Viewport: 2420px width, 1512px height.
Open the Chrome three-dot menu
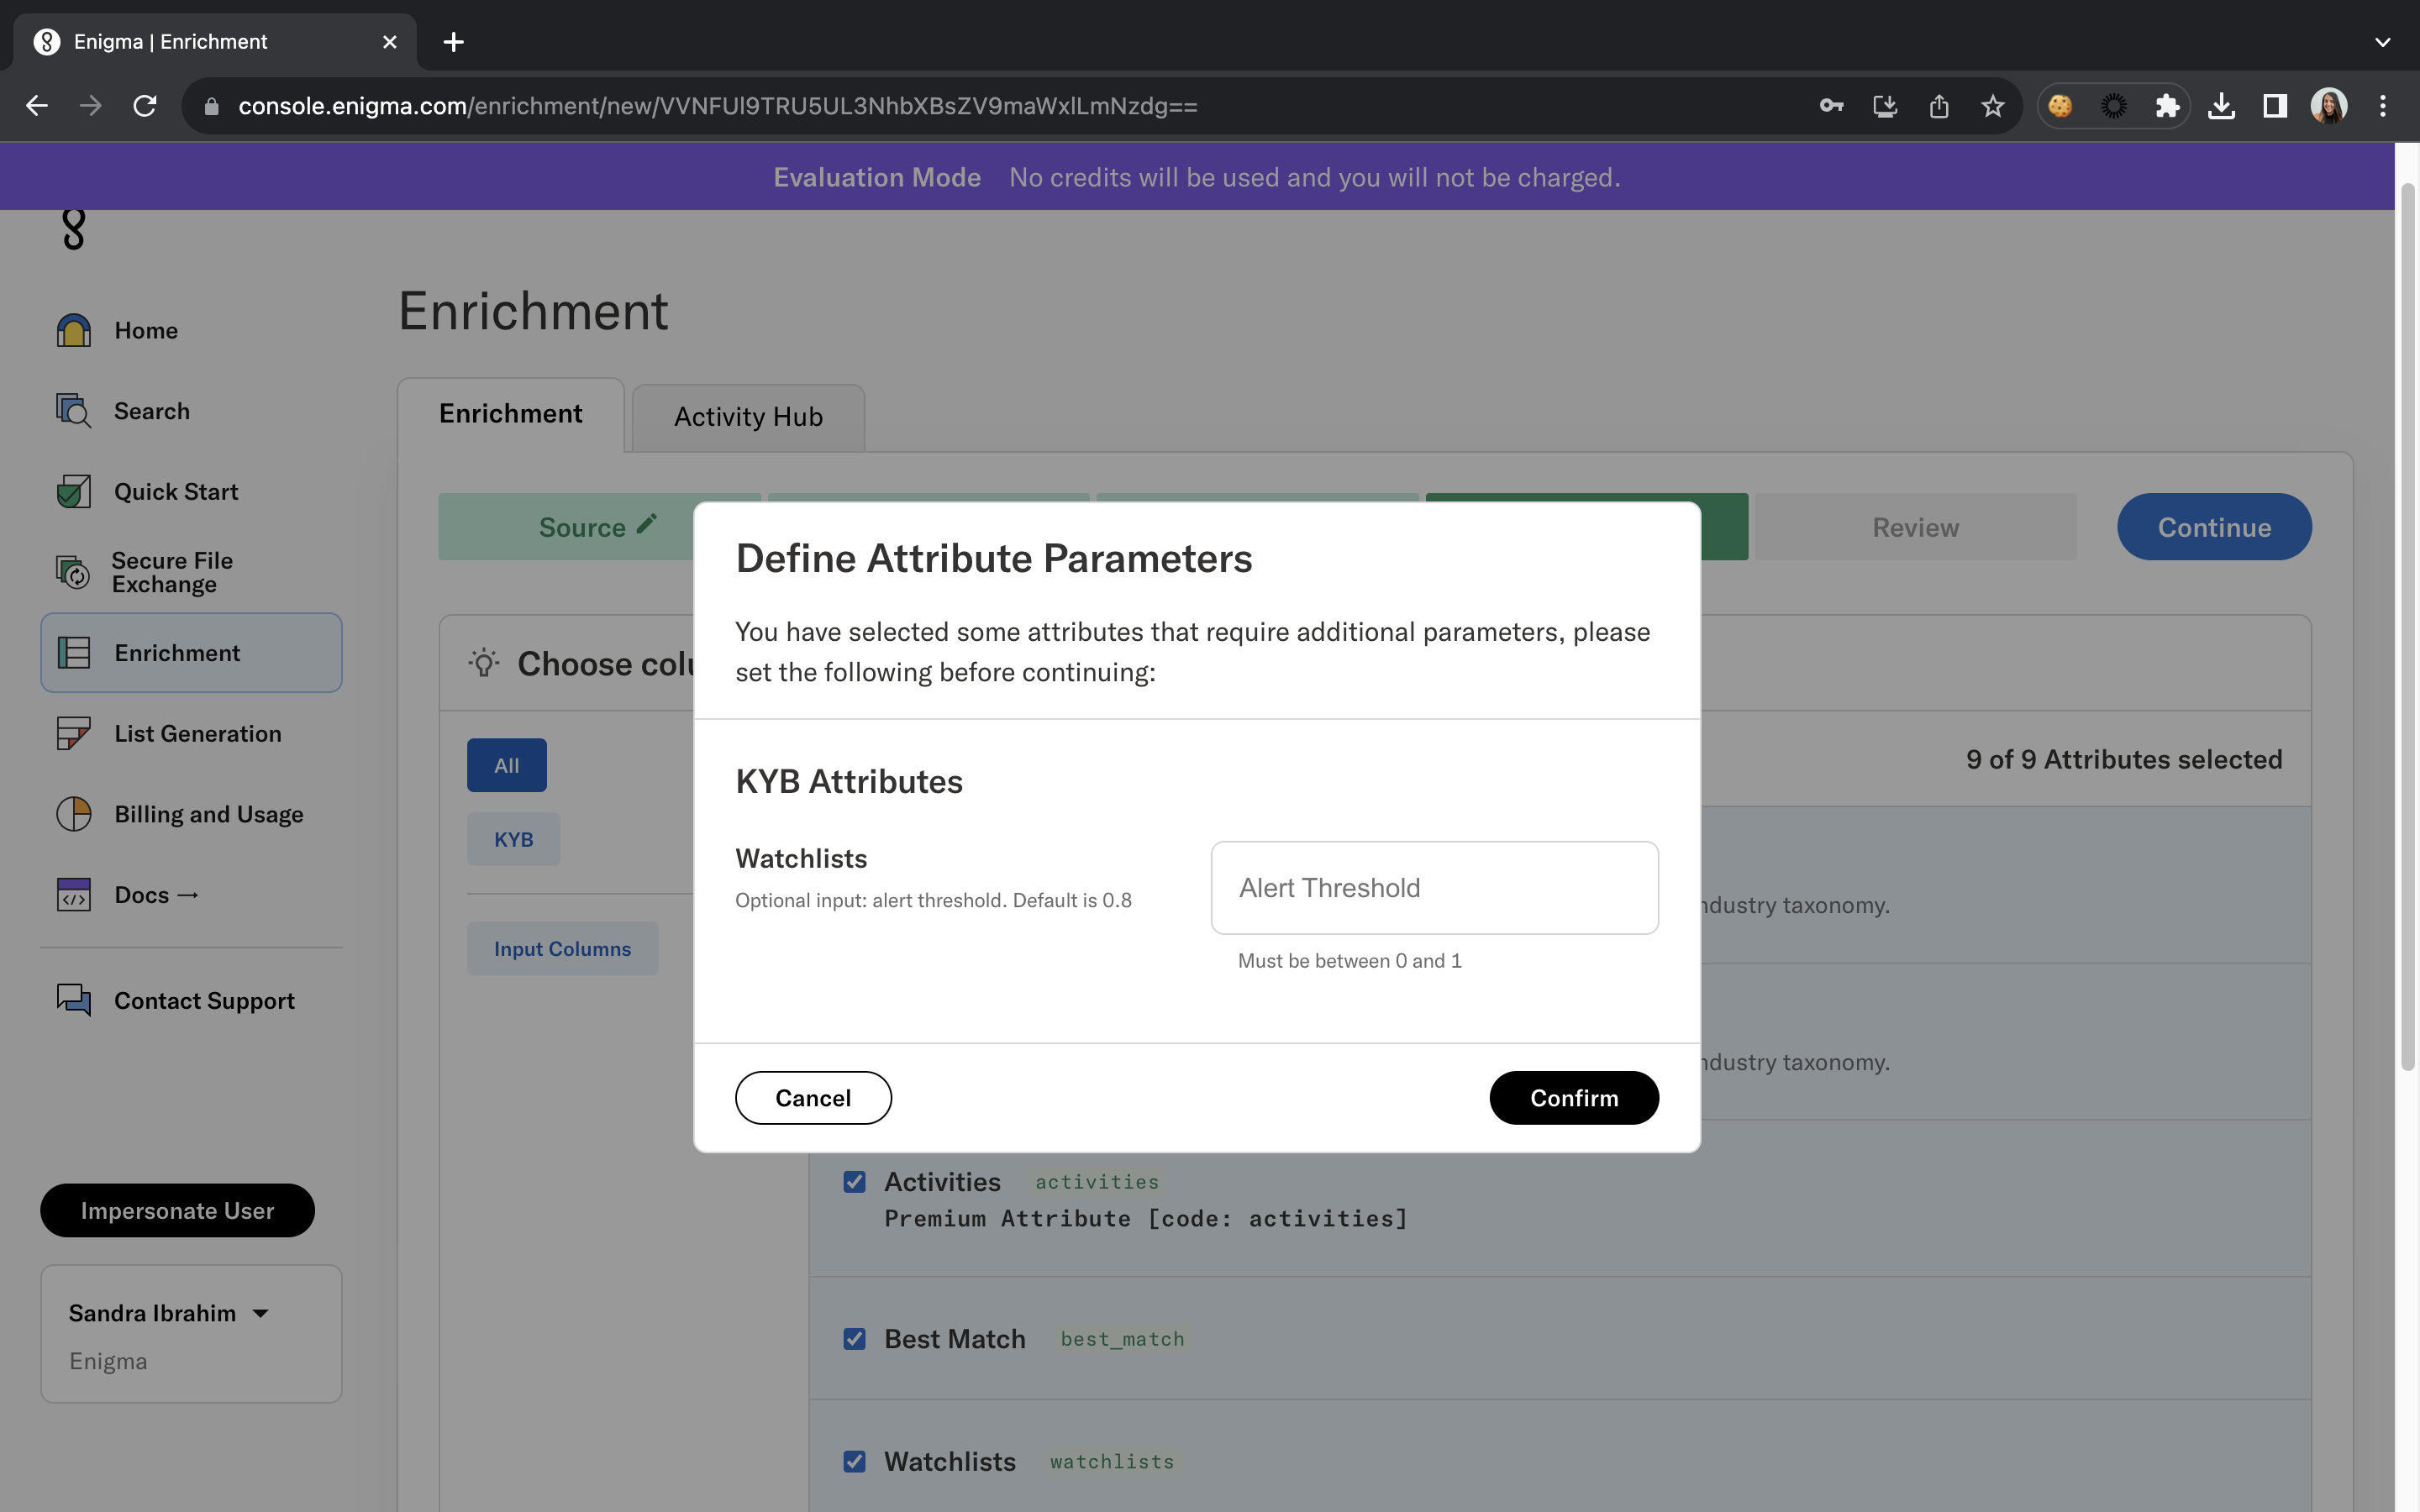tap(2382, 106)
